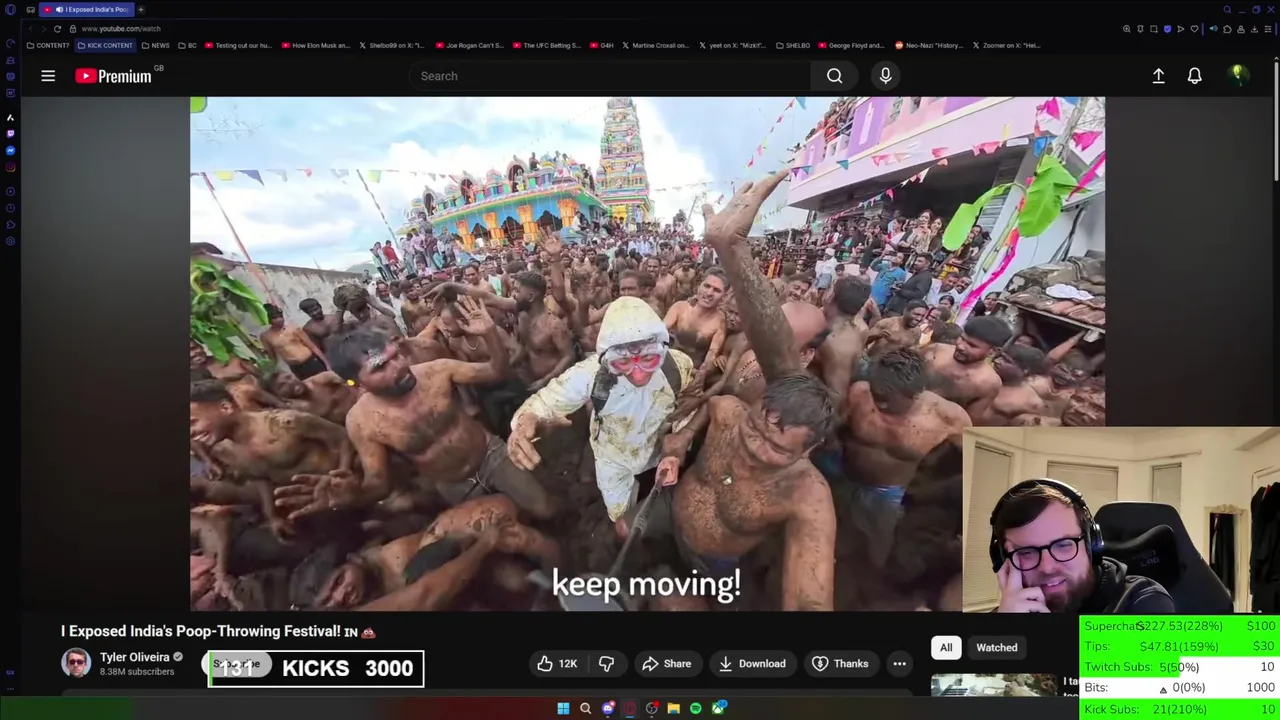1280x720 pixels.
Task: Open browser zoom magnifier icon
Action: point(1126,29)
